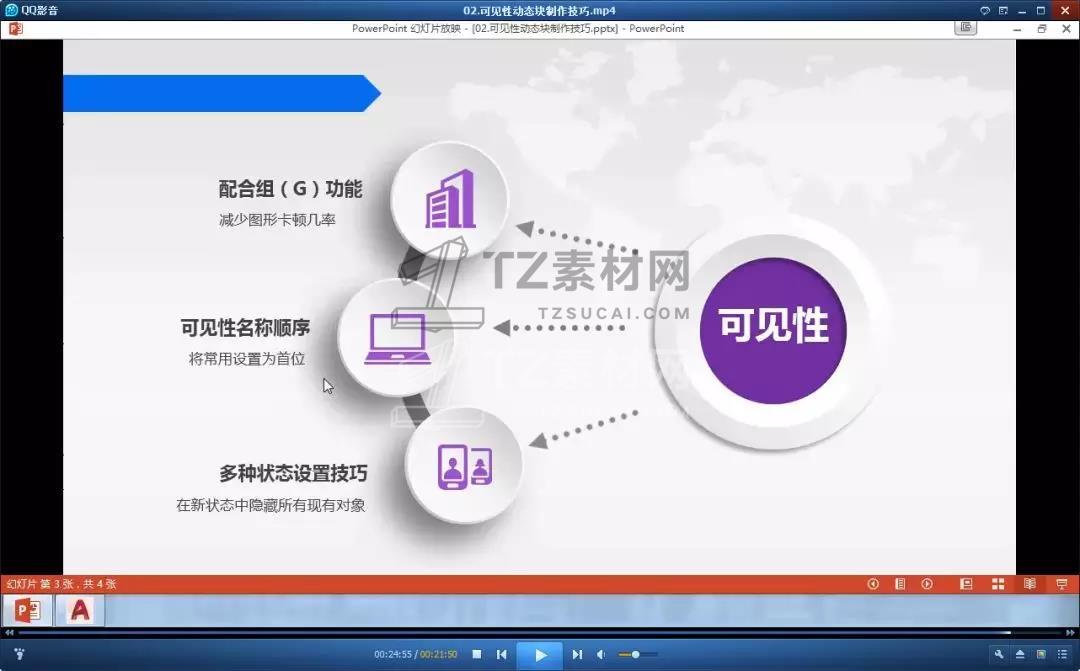Play the video
The height and width of the screenshot is (671, 1080).
point(539,654)
